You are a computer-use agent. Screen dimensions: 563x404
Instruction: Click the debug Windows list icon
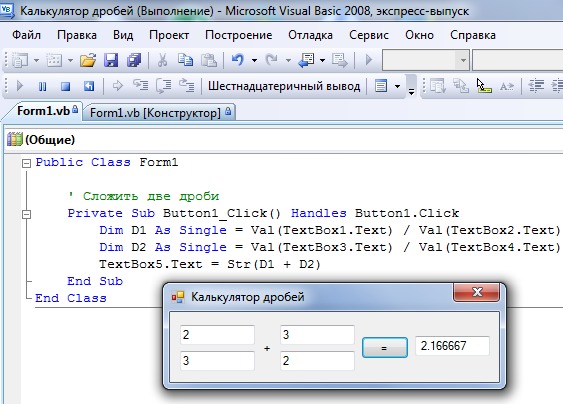click(381, 86)
